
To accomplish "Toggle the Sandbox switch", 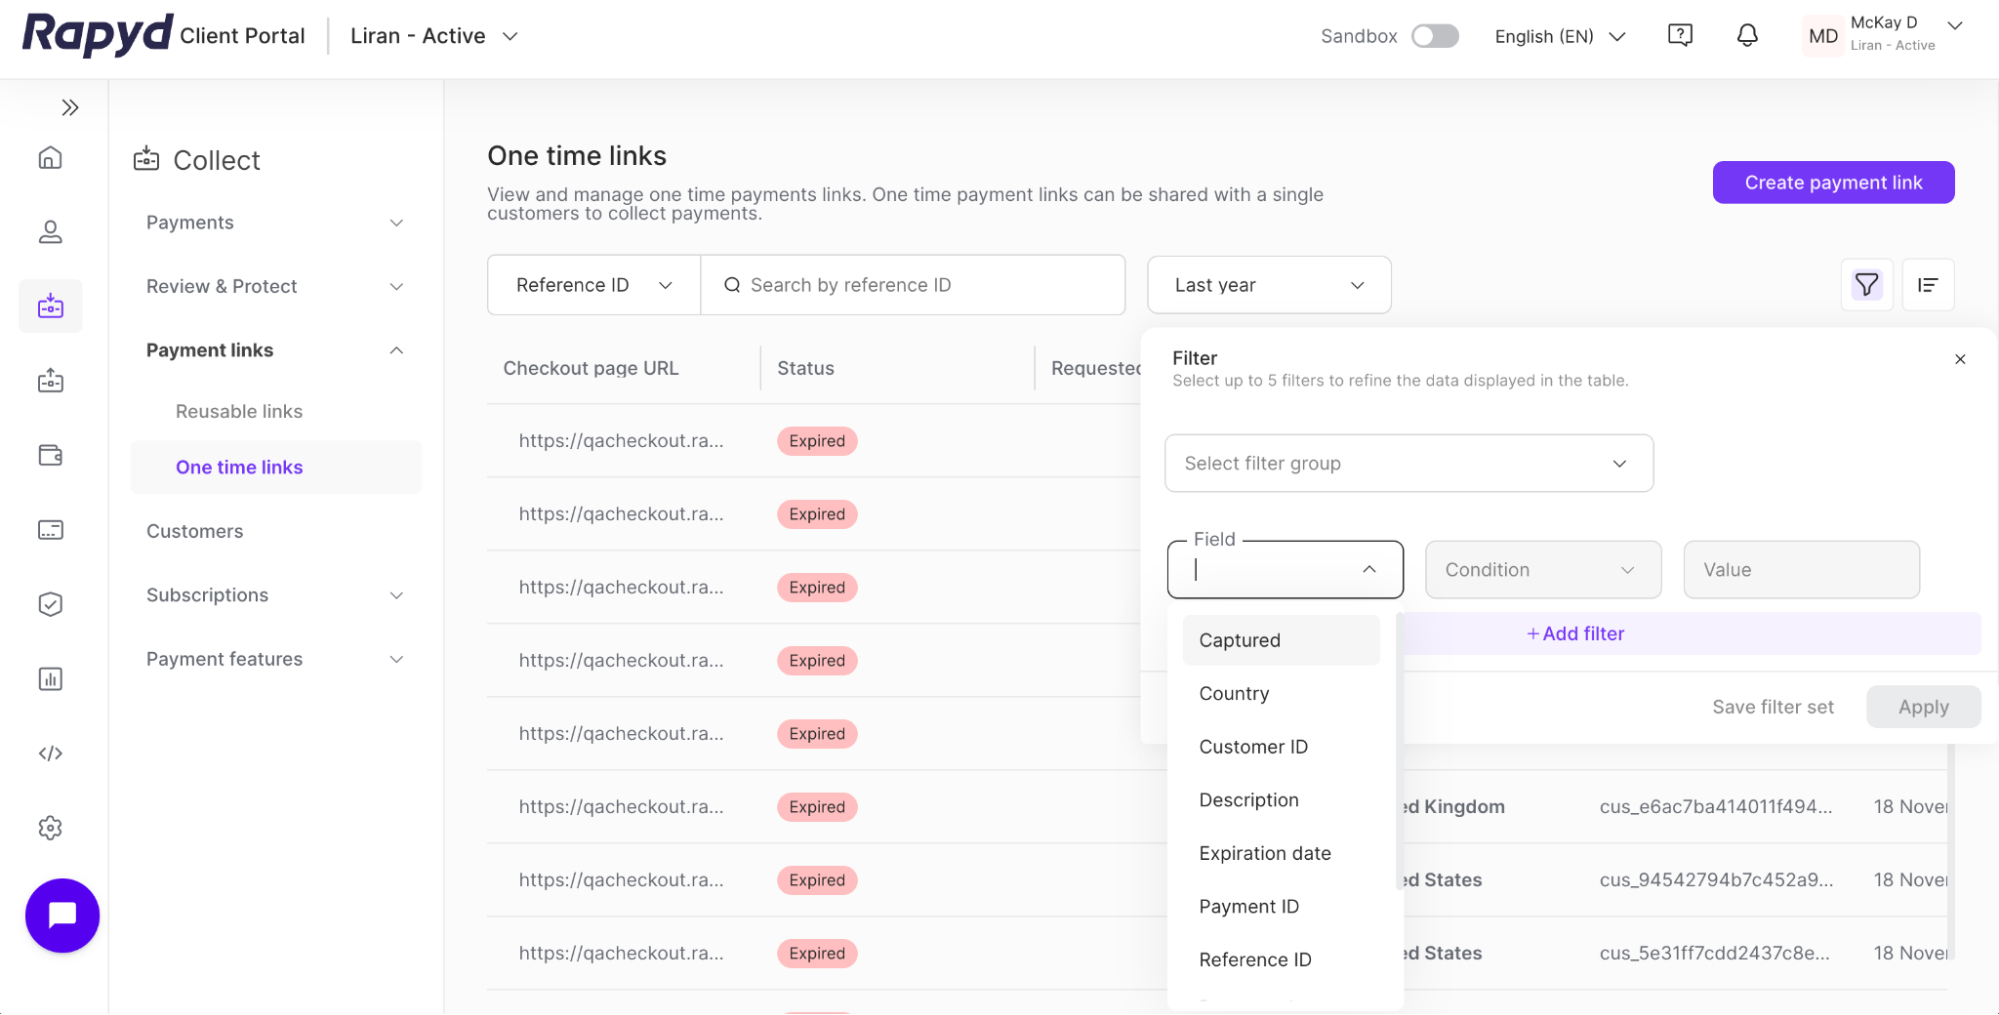I will click(1434, 35).
